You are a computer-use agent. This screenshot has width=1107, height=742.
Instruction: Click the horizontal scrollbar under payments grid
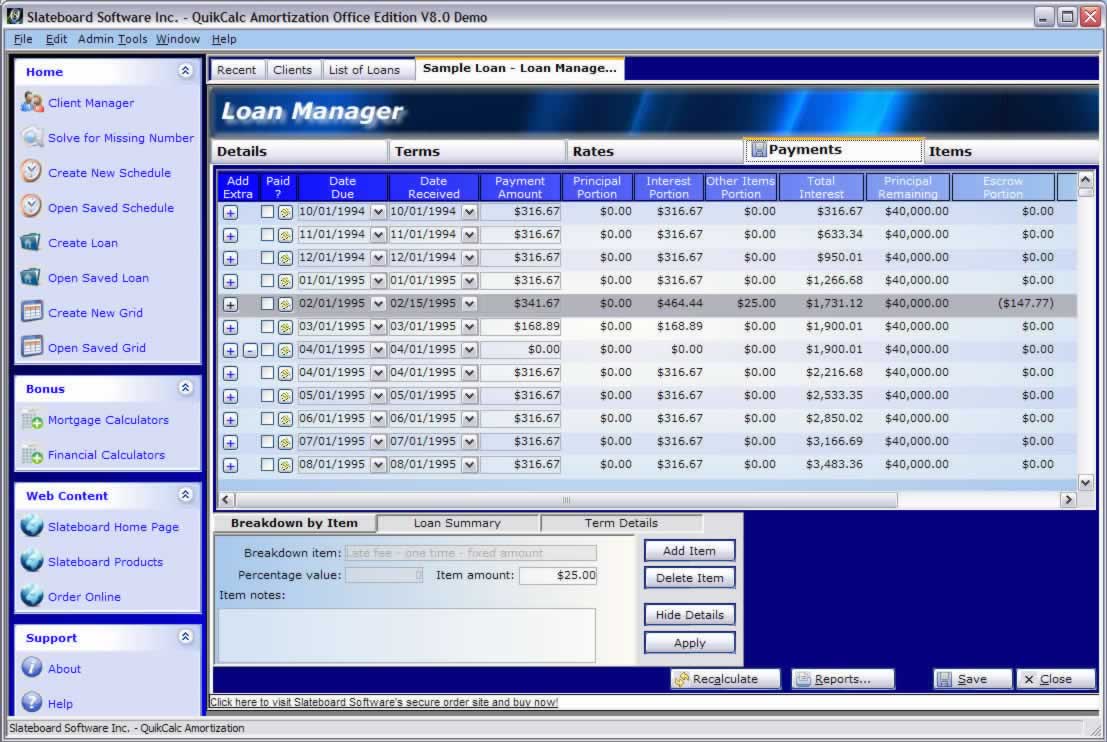[566, 499]
